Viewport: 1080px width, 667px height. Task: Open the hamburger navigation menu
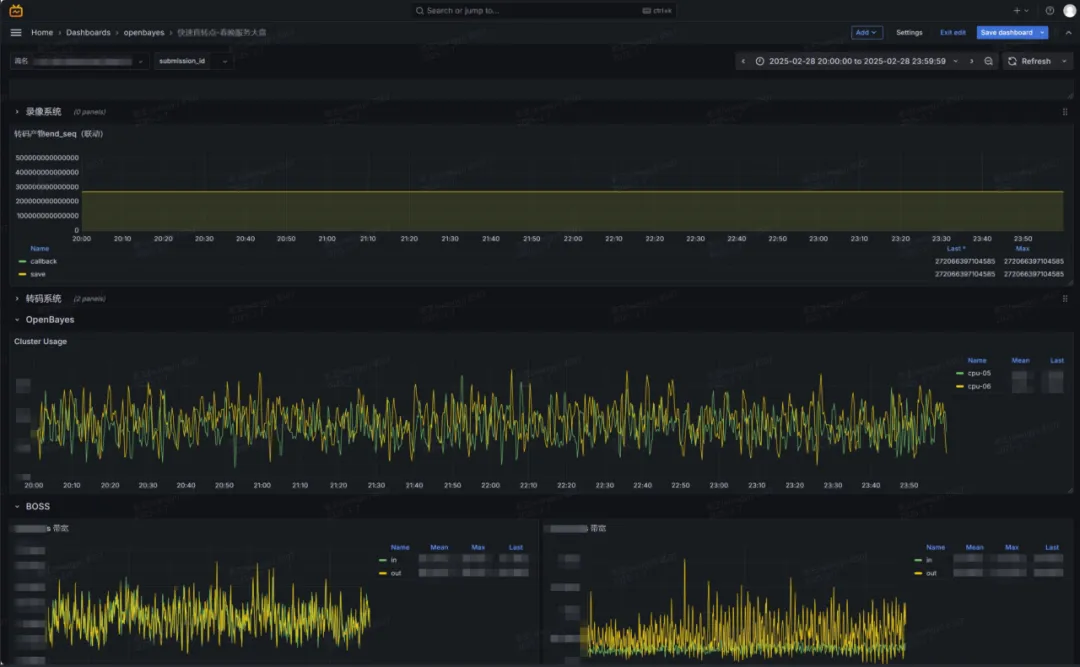[x=16, y=32]
